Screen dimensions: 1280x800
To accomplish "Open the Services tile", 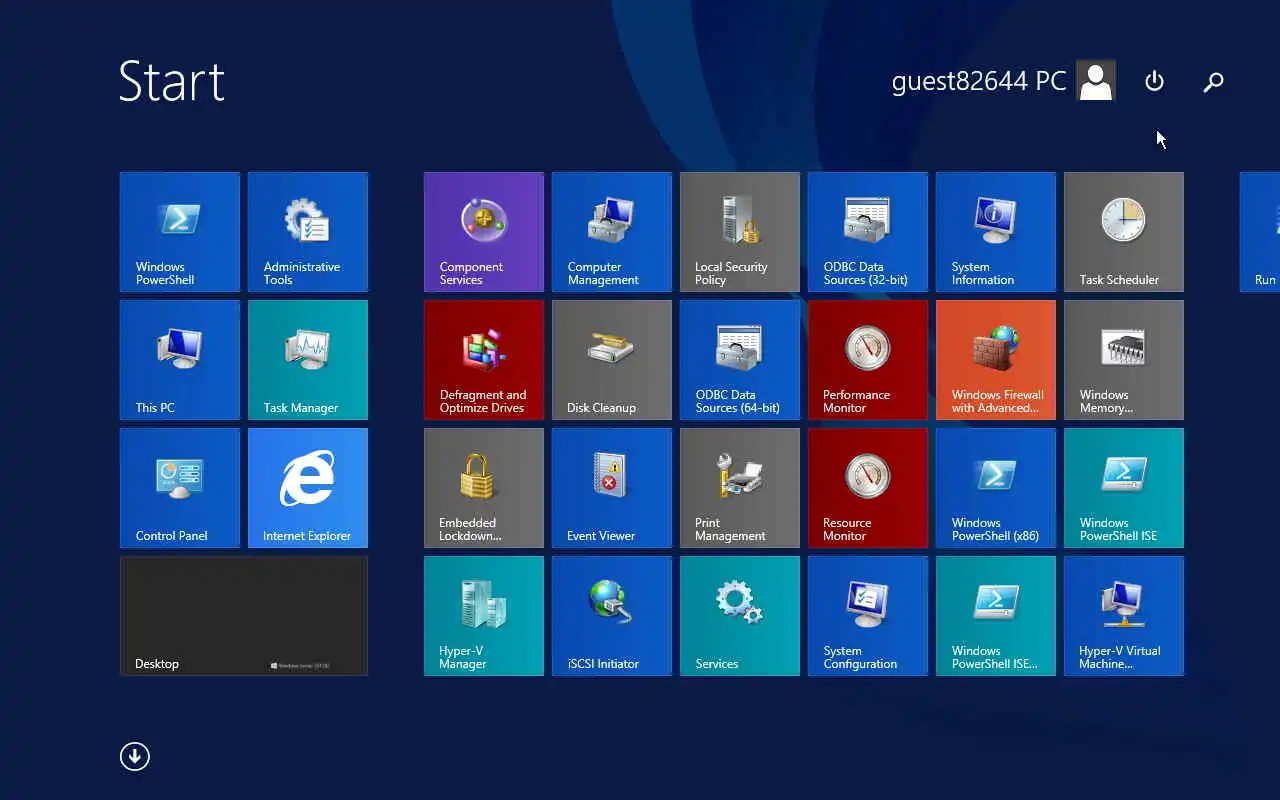I will coord(740,616).
